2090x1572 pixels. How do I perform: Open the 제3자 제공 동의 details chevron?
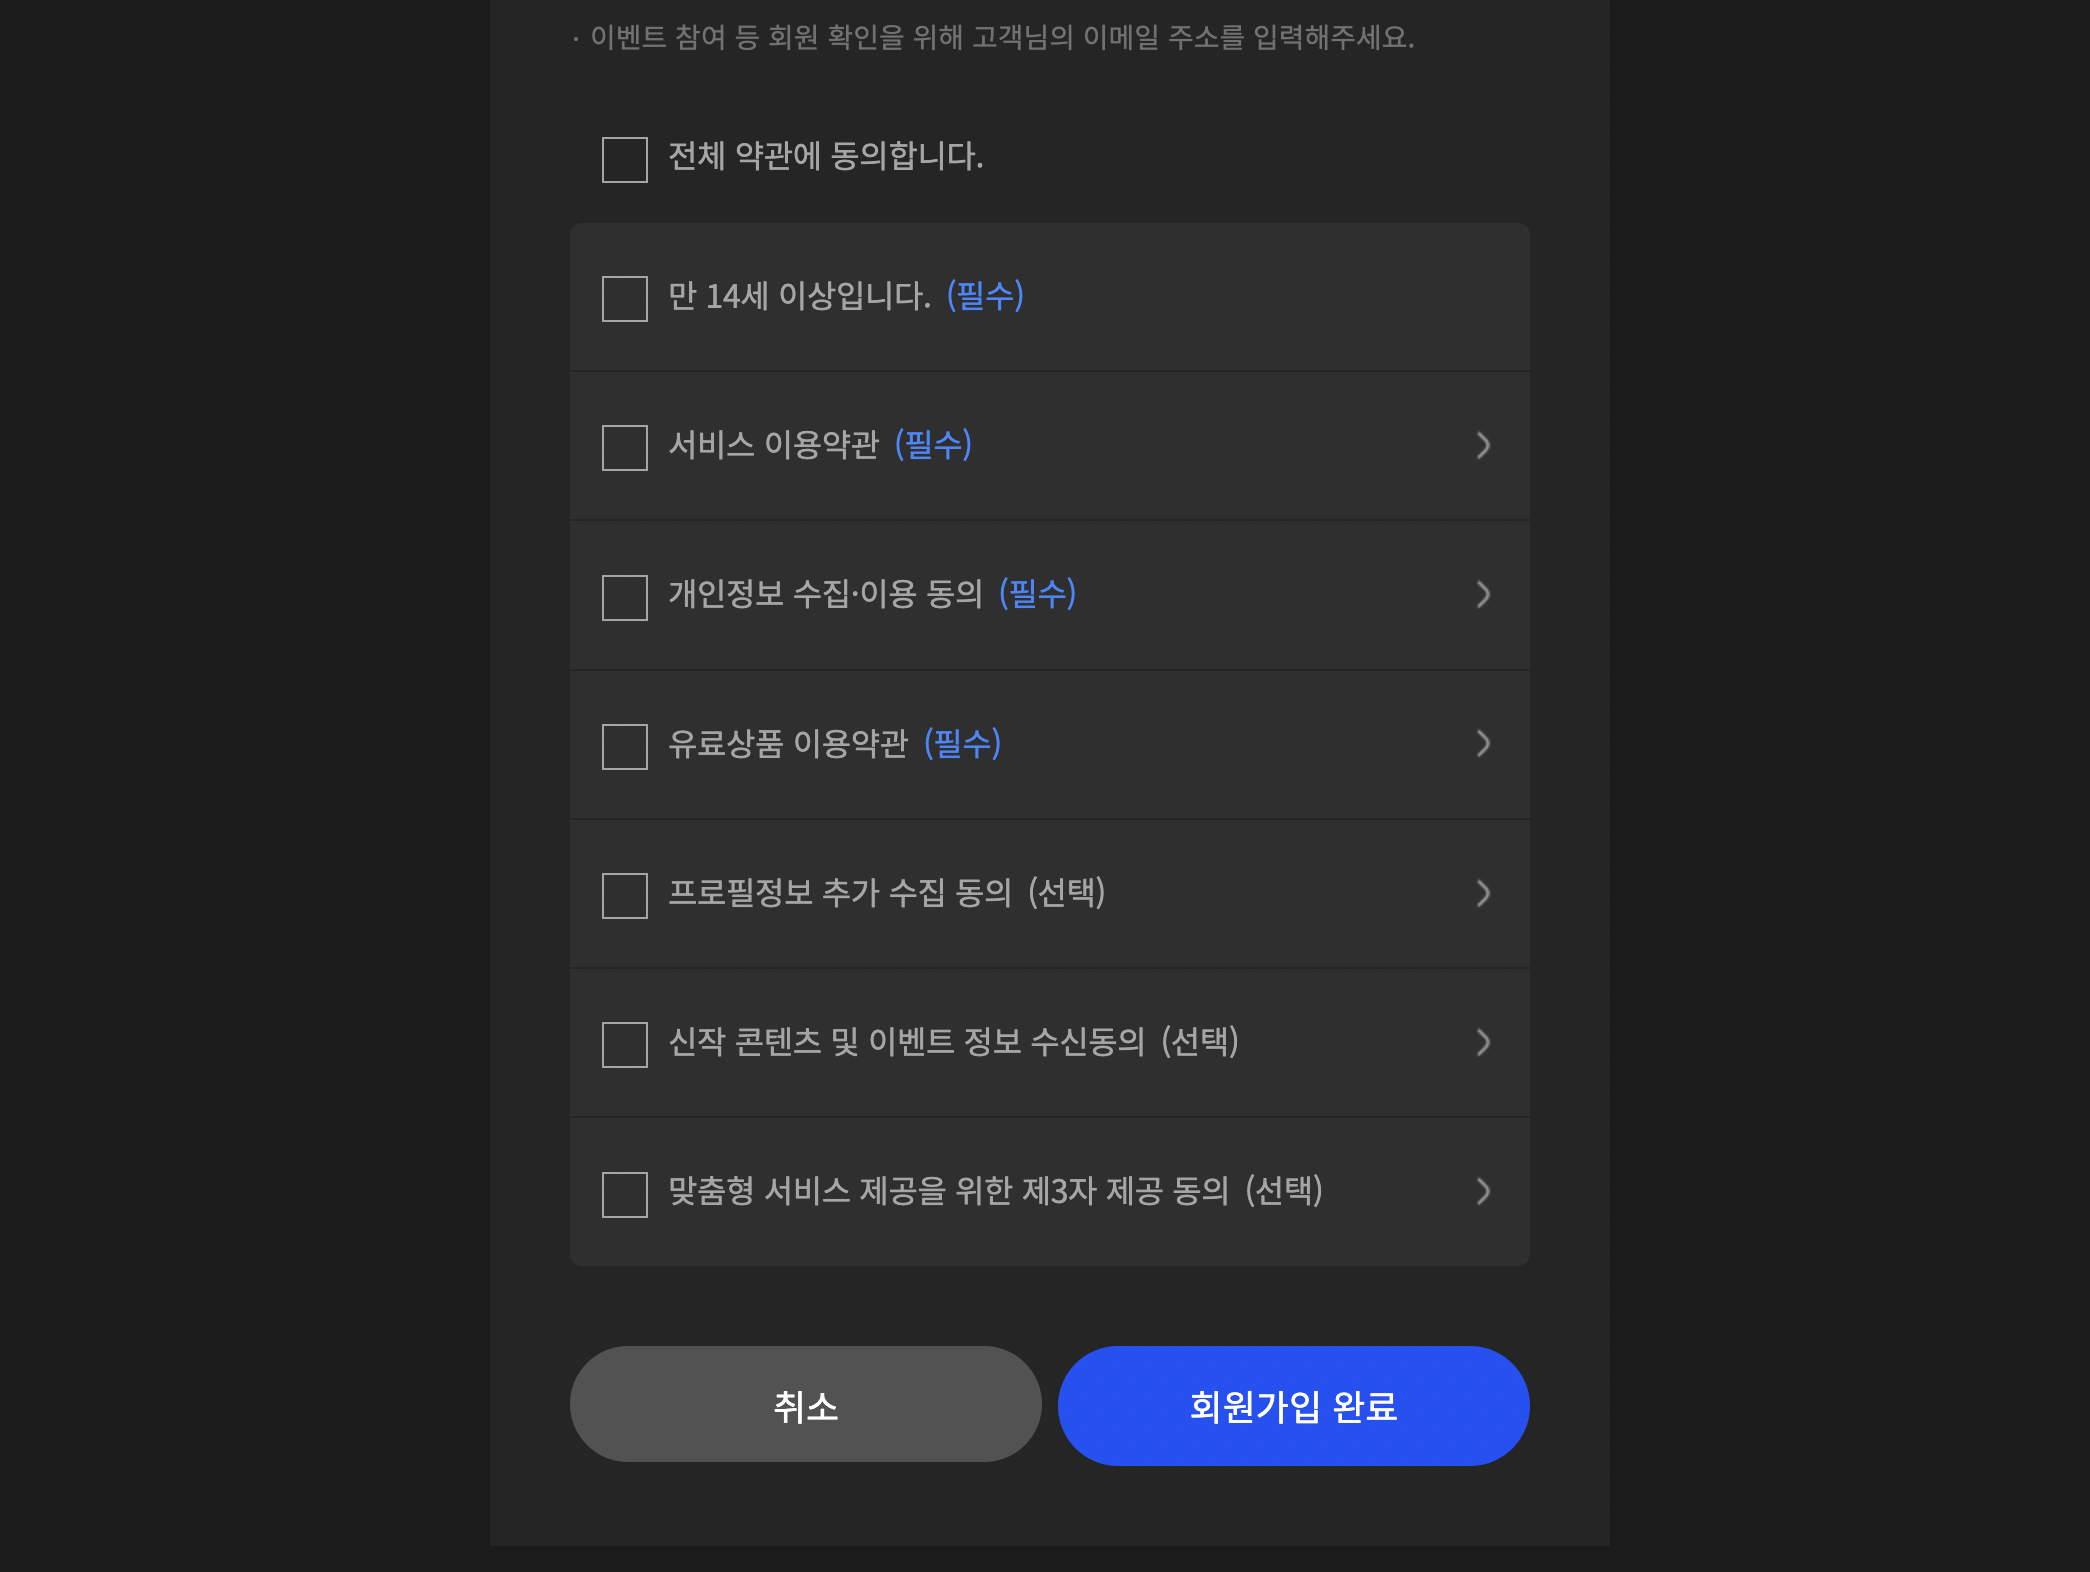coord(1483,1192)
